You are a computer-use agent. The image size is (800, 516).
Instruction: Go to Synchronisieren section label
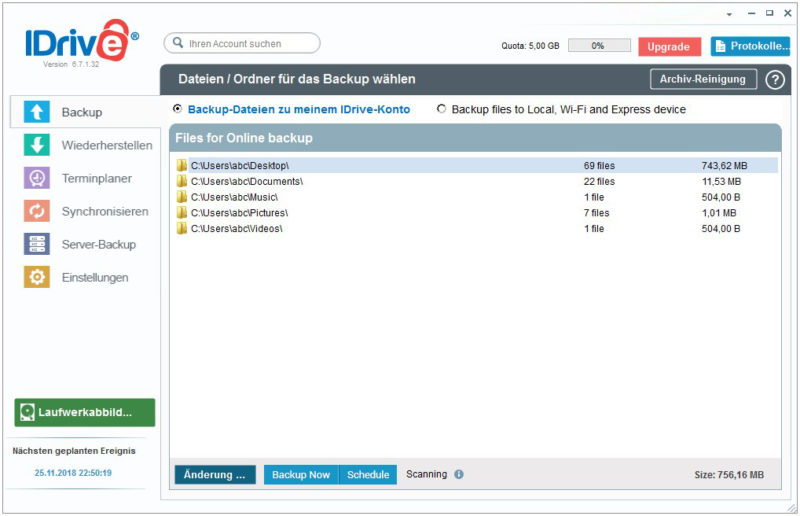[x=105, y=211]
